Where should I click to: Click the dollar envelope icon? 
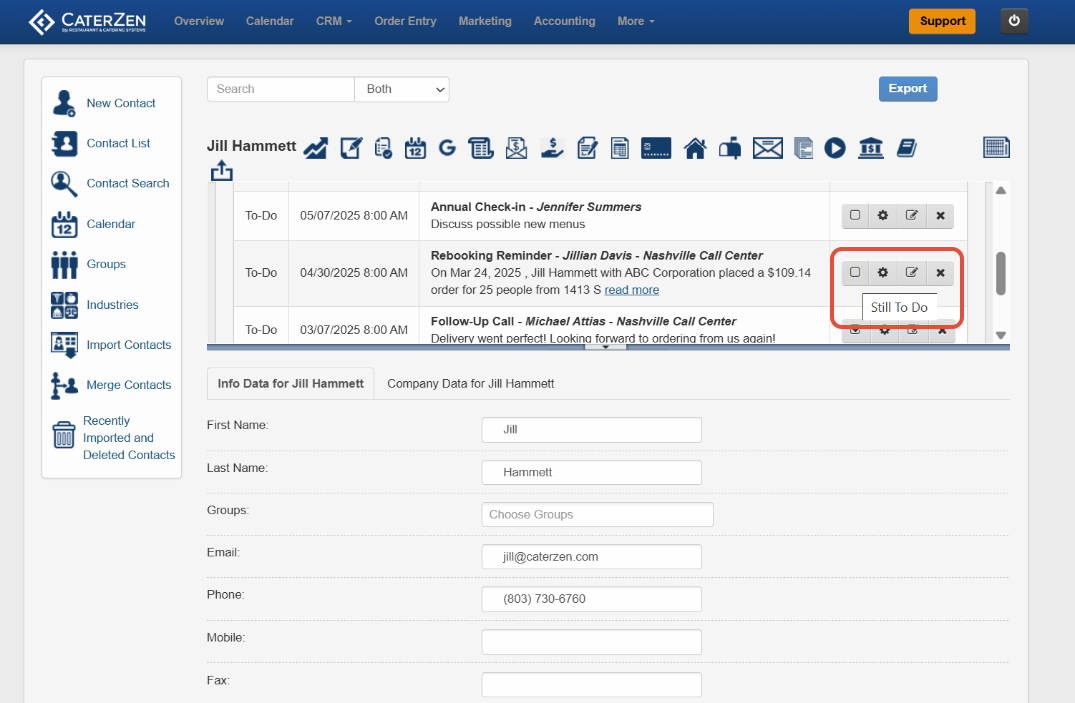[x=516, y=147]
